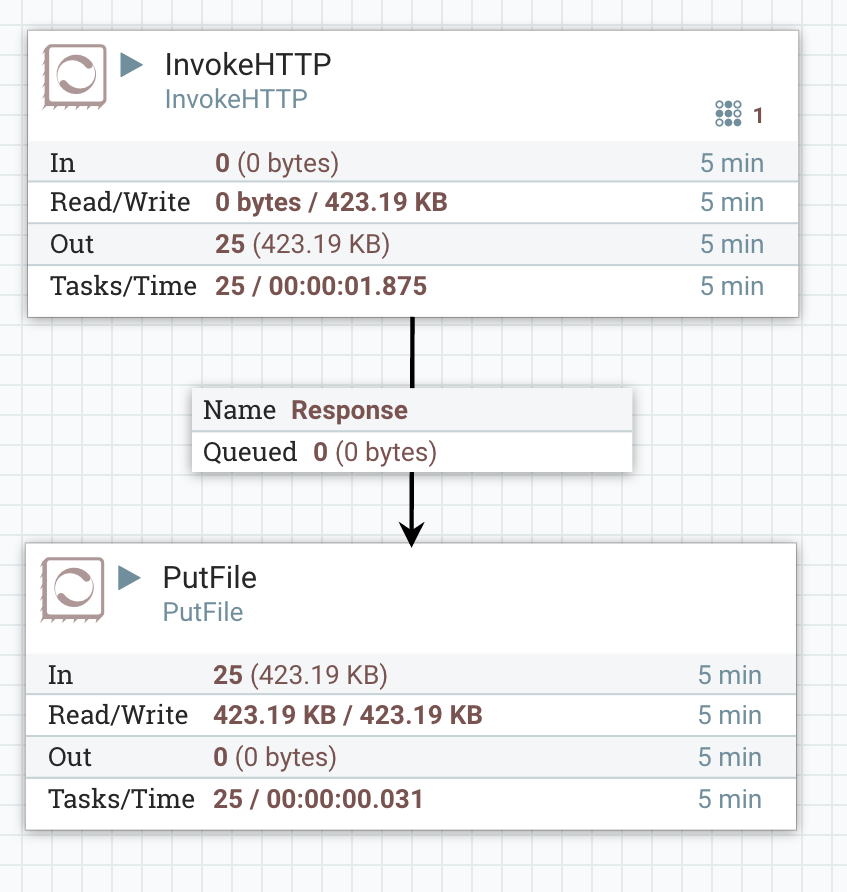The height and width of the screenshot is (892, 847).
Task: Click the connection arrowhead above PutFile
Action: pyautogui.click(x=412, y=533)
